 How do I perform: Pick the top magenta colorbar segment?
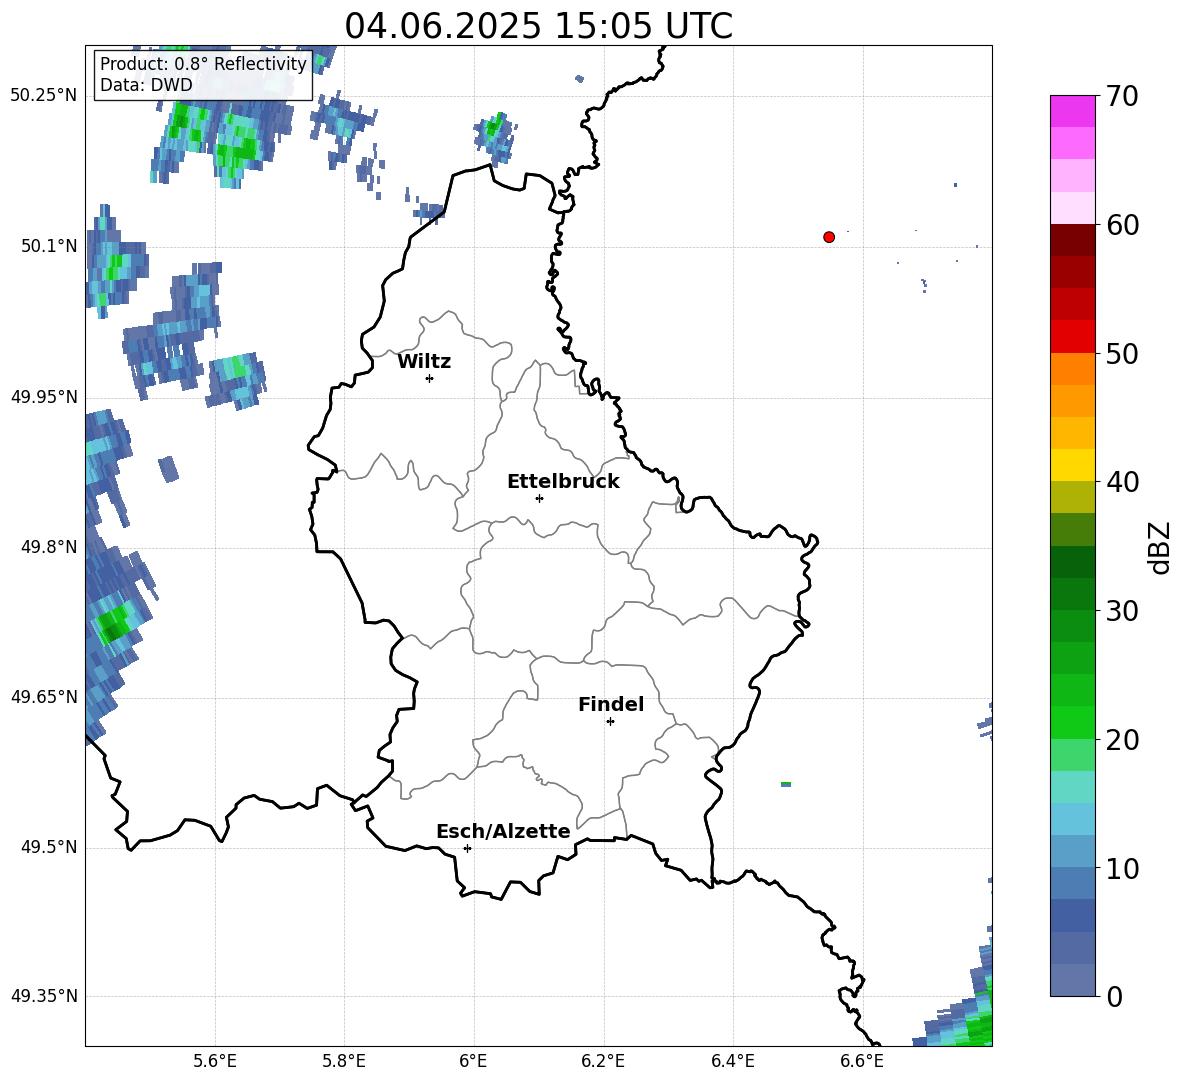[1072, 111]
